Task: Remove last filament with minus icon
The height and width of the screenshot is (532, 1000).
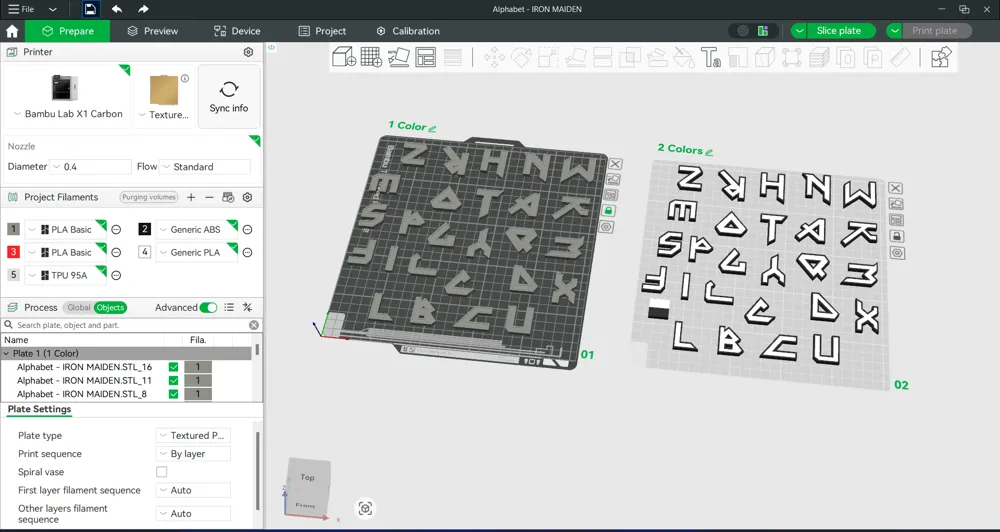Action: tap(209, 198)
